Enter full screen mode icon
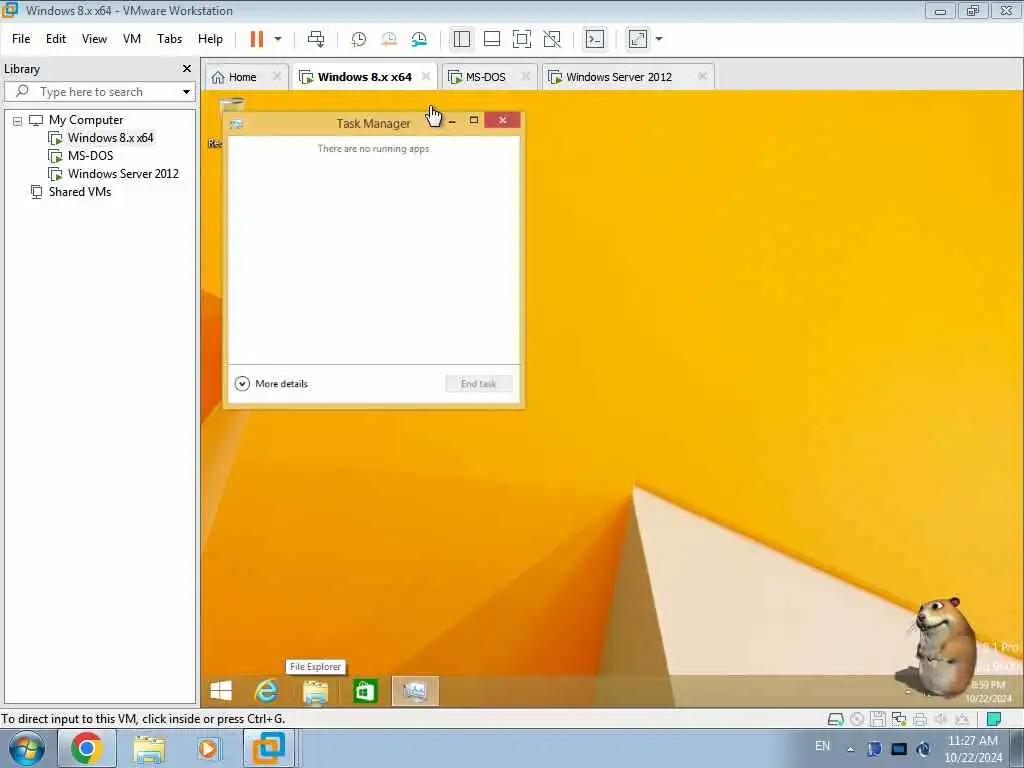 522,39
